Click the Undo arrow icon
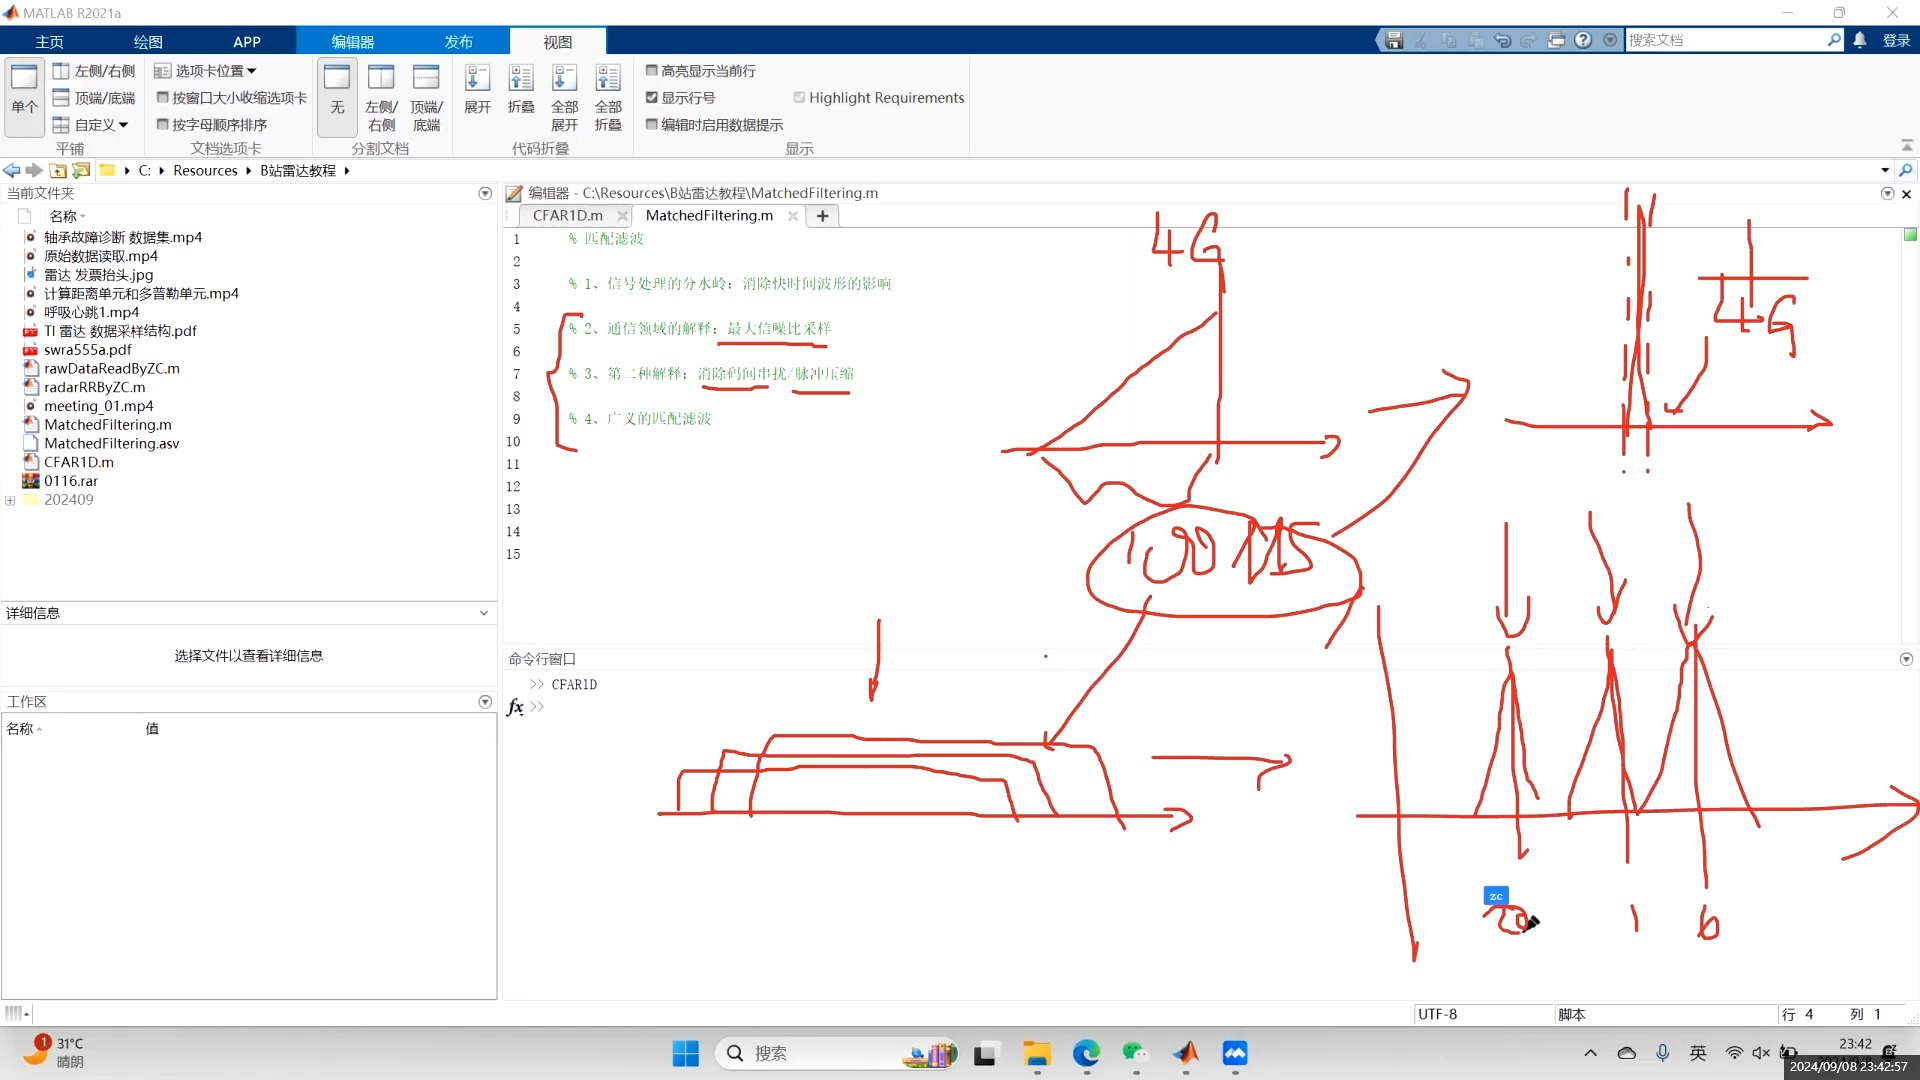Screen dimensions: 1920x1080 tap(1502, 40)
